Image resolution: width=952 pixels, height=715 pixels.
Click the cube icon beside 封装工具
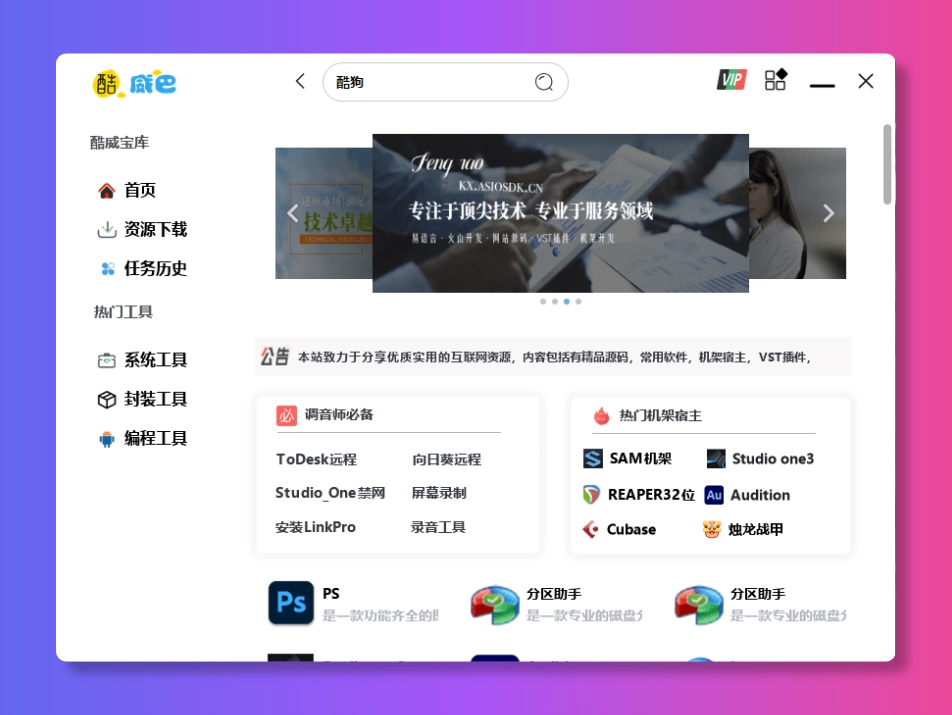click(x=107, y=399)
